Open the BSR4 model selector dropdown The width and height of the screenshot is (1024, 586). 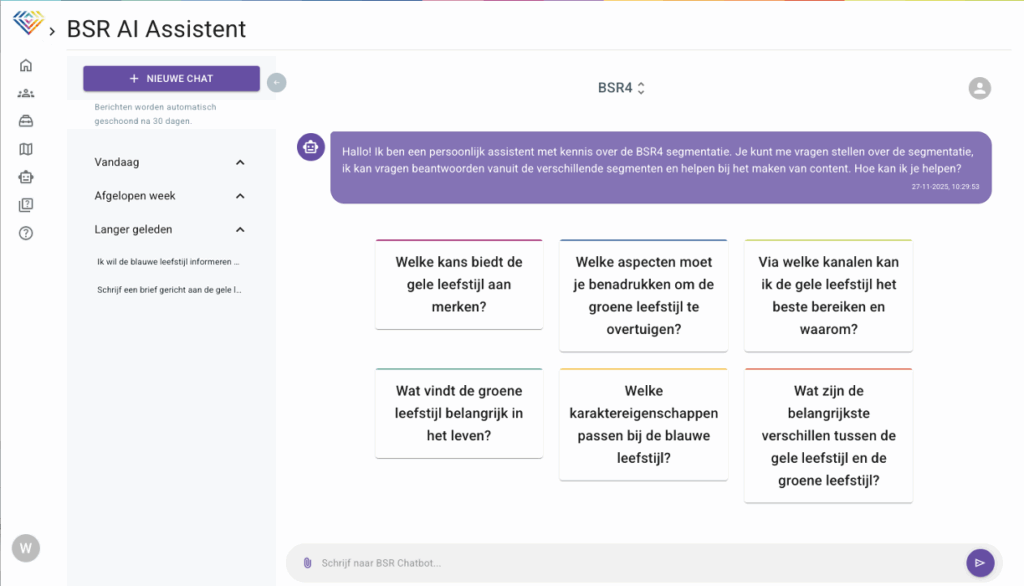point(621,88)
